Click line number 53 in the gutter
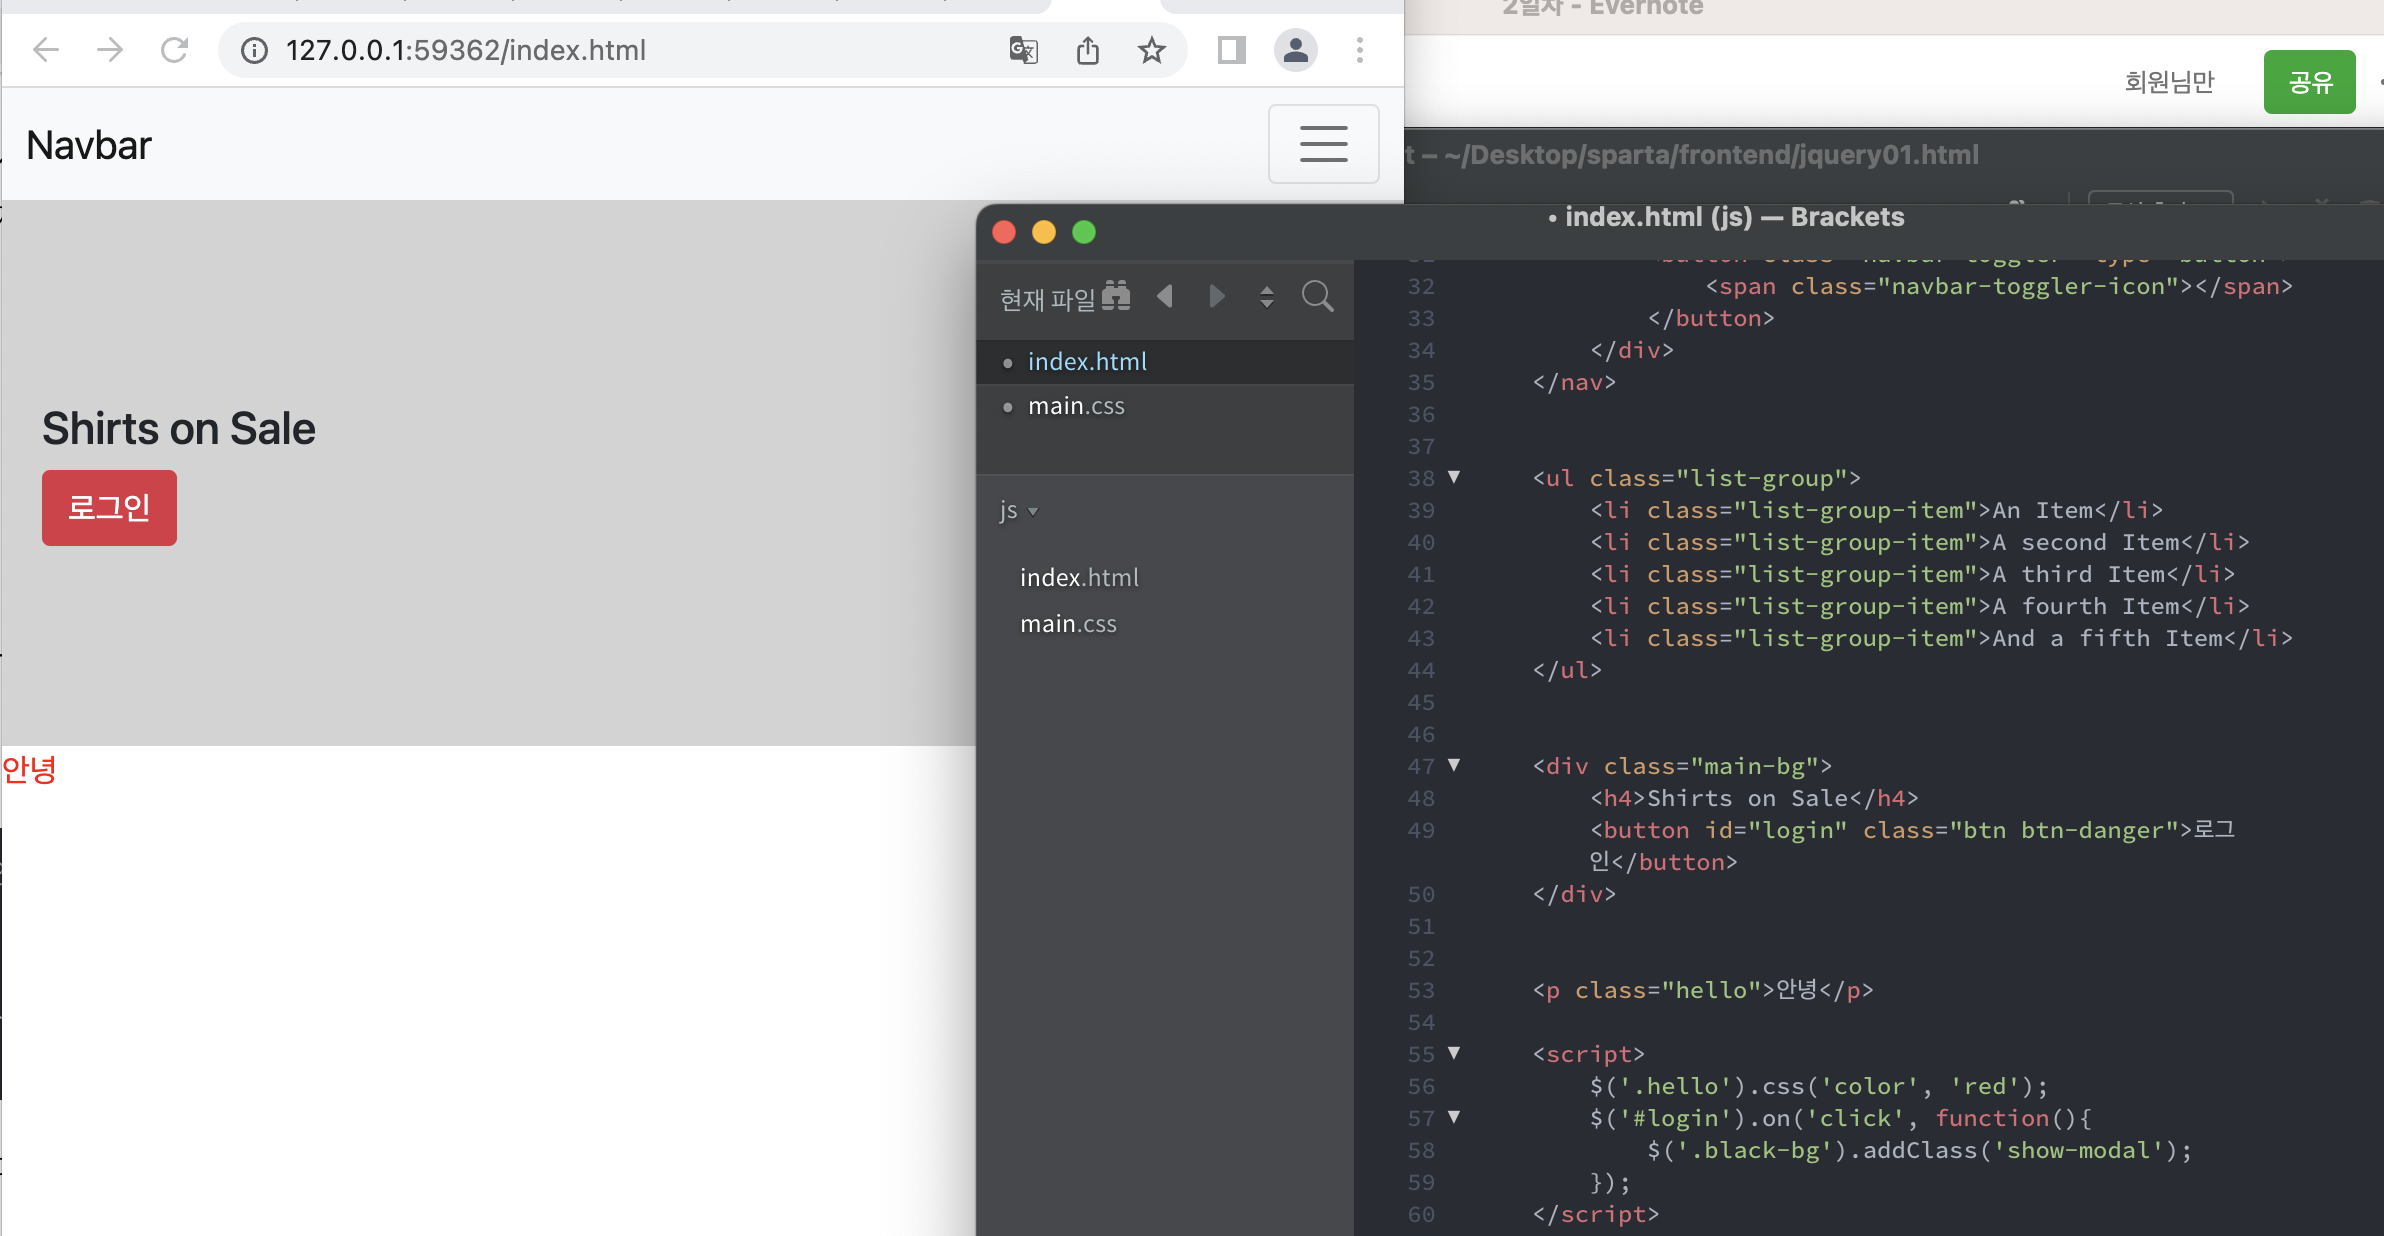The width and height of the screenshot is (2384, 1236). 1421,990
